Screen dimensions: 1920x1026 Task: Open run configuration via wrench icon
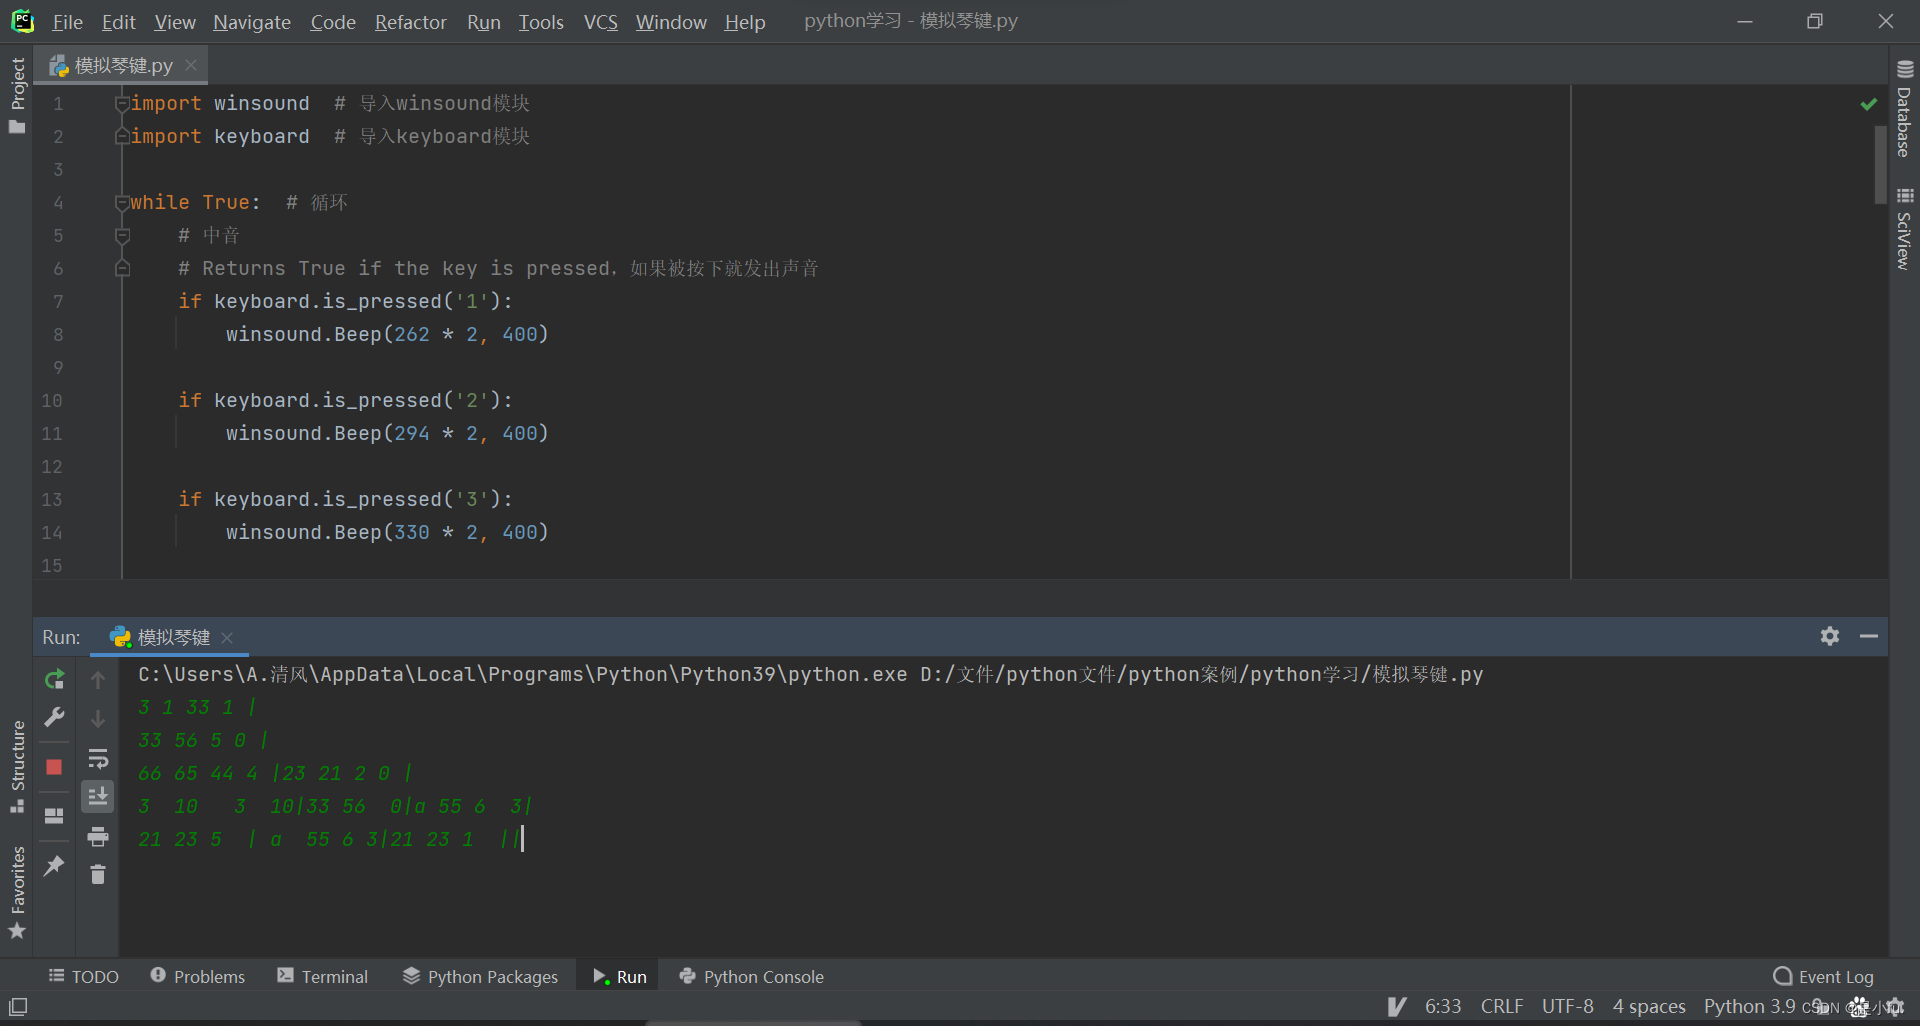click(54, 717)
